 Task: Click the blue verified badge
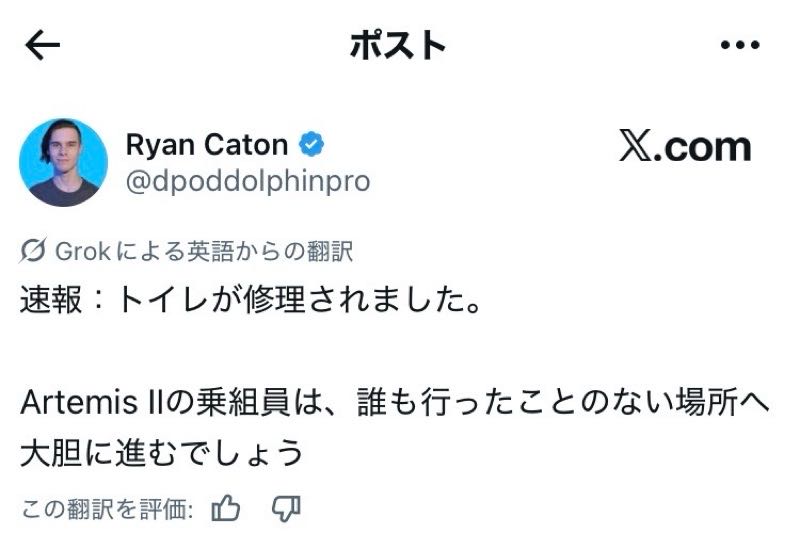313,145
